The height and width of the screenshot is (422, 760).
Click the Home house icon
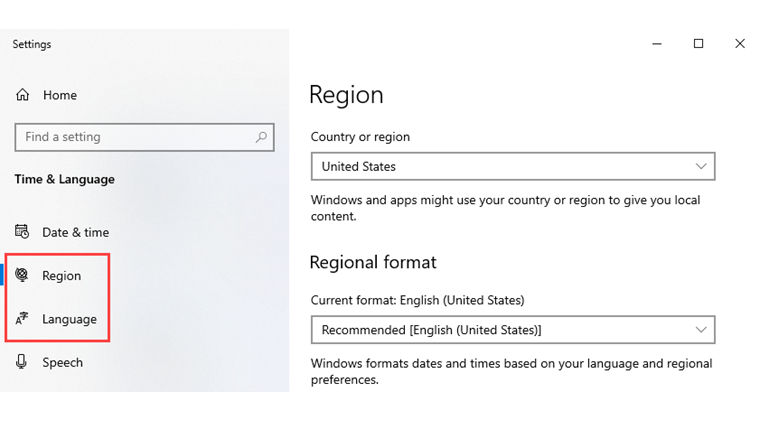point(23,95)
